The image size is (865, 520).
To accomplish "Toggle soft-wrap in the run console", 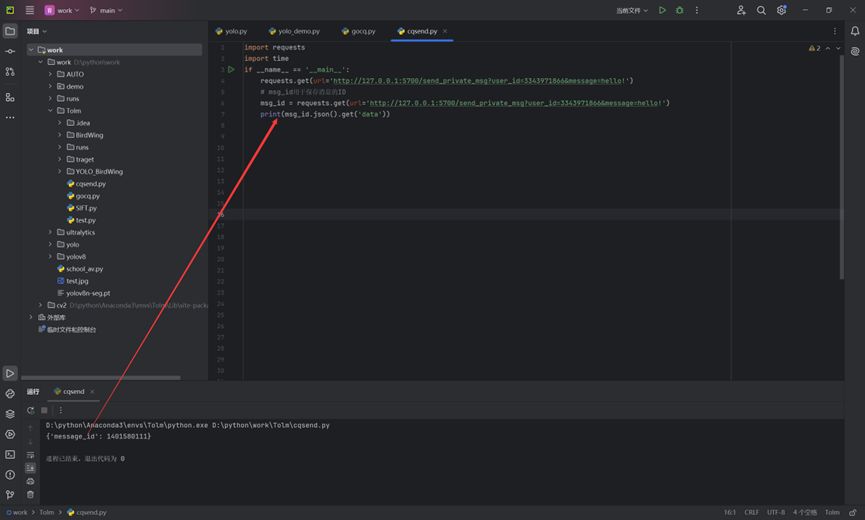I will (x=30, y=455).
